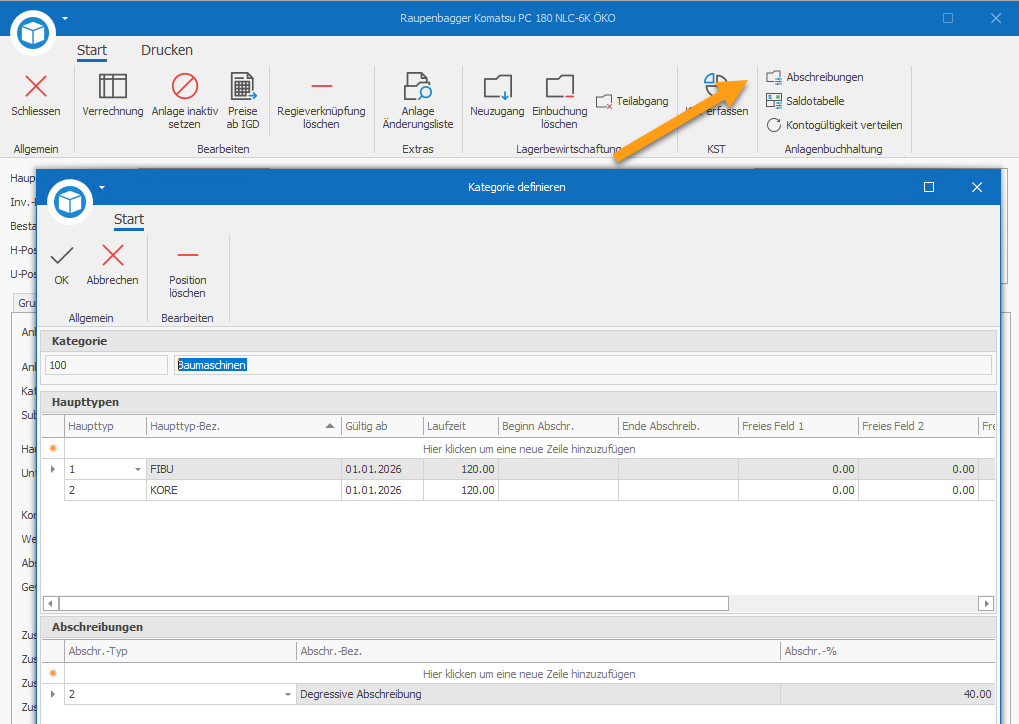Click Gültig ab column header
This screenshot has width=1019, height=724.
(x=382, y=426)
